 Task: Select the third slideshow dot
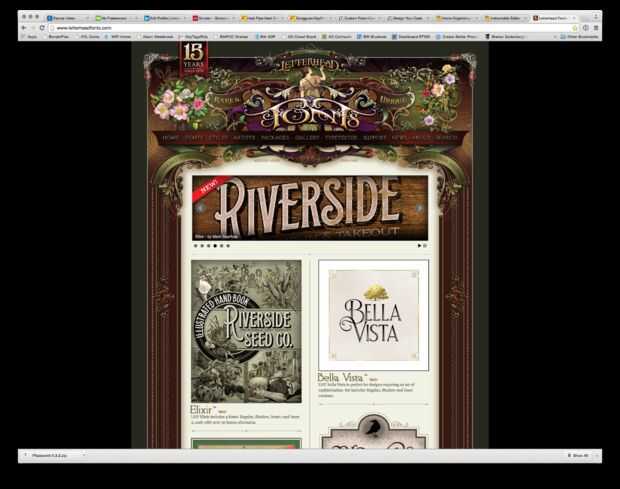208,246
